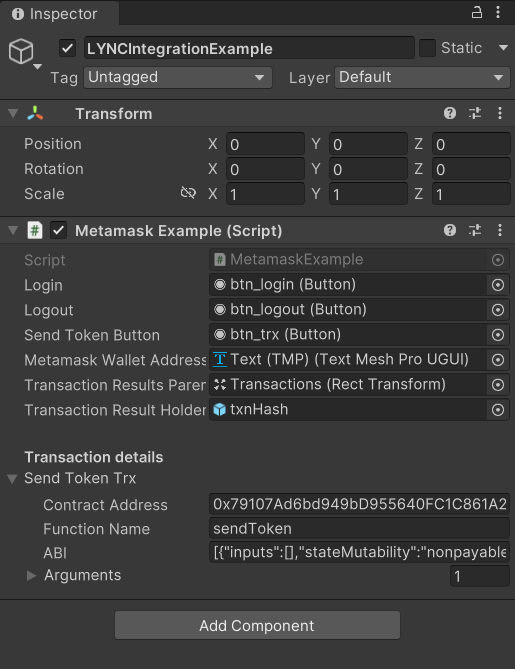Toggle constrained proportions link icon on Scale
515x669 pixels.
point(188,193)
